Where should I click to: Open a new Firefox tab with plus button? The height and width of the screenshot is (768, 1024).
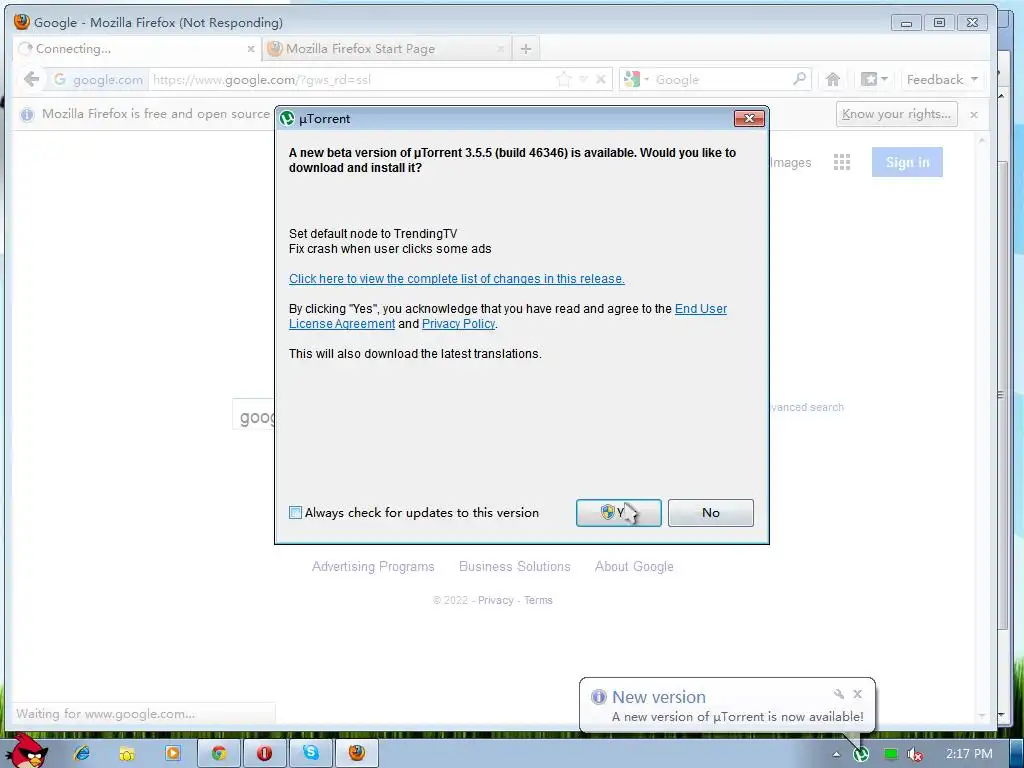(x=526, y=49)
